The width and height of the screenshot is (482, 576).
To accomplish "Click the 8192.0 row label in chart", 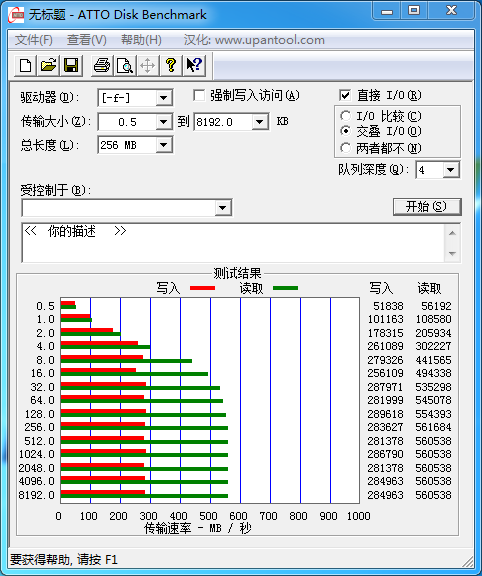I will 36,495.
